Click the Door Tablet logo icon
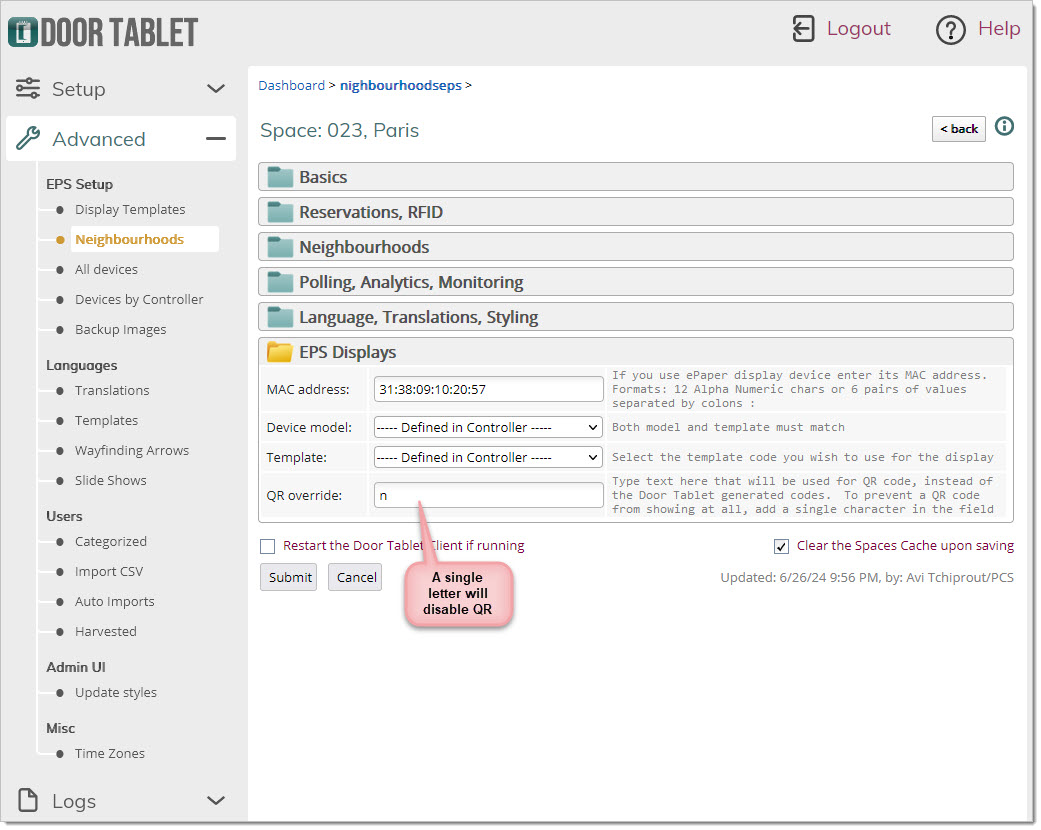The image size is (1041, 830). [x=22, y=31]
